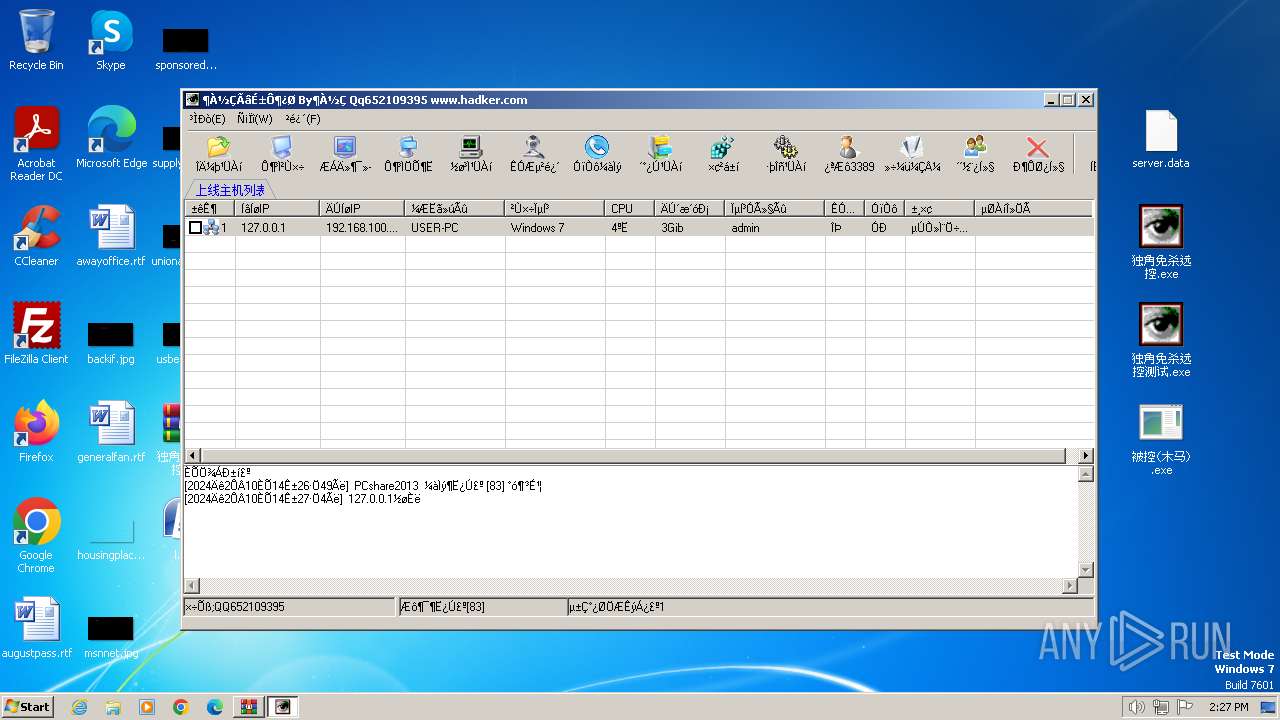The image size is (1280, 720).
Task: Click the log line starting with 127.0.0.1
Action: tap(302, 499)
